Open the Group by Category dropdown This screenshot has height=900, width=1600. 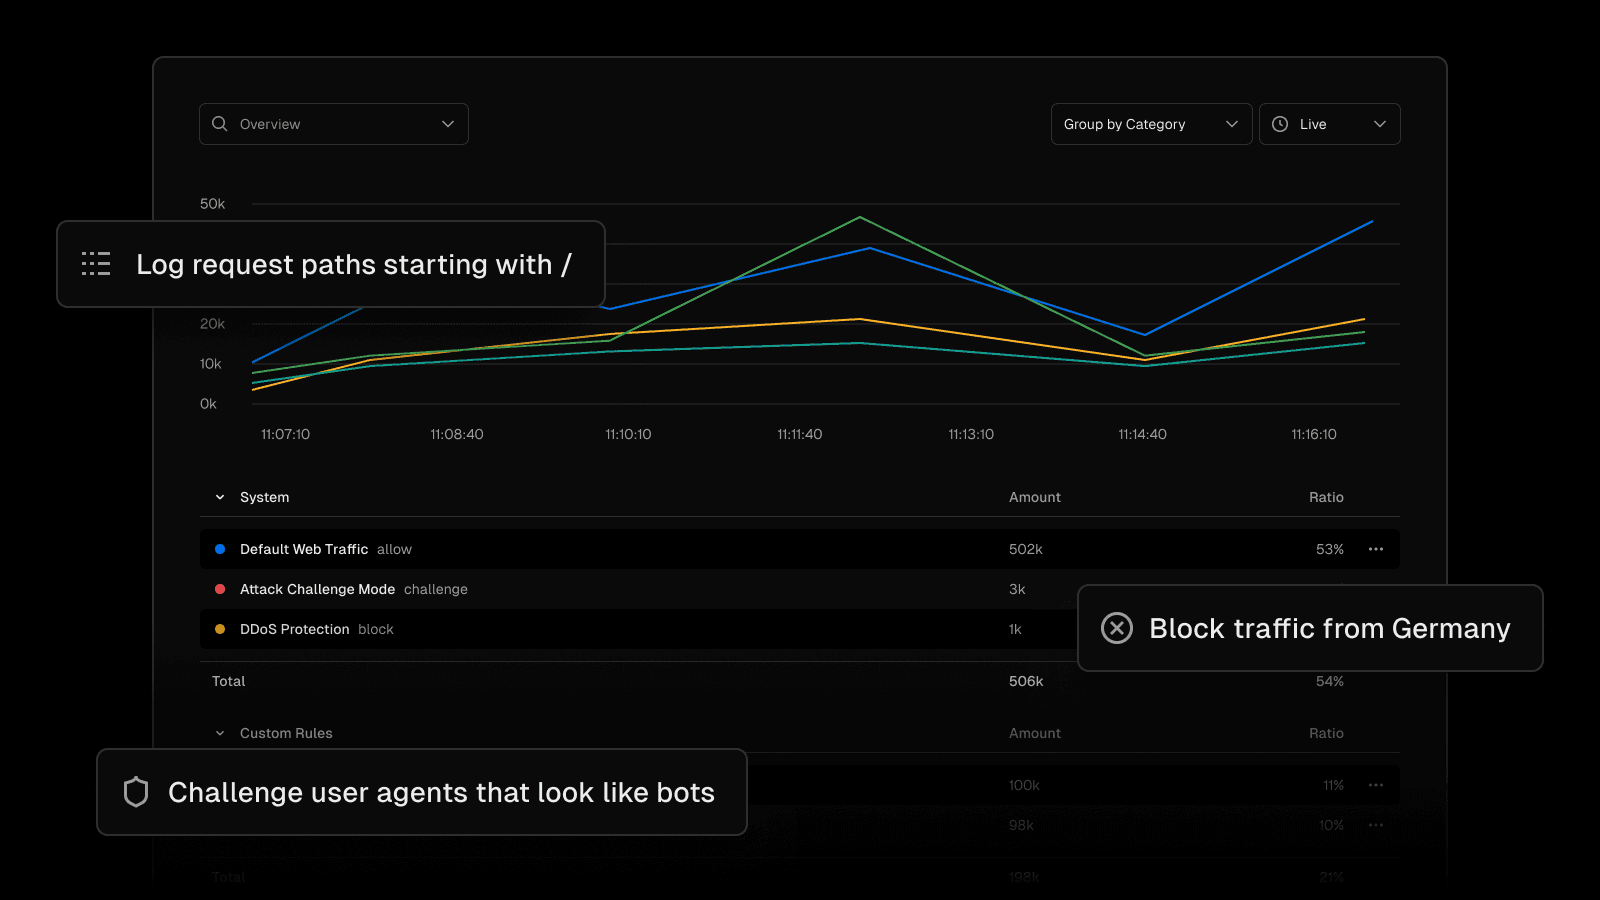click(x=1151, y=124)
